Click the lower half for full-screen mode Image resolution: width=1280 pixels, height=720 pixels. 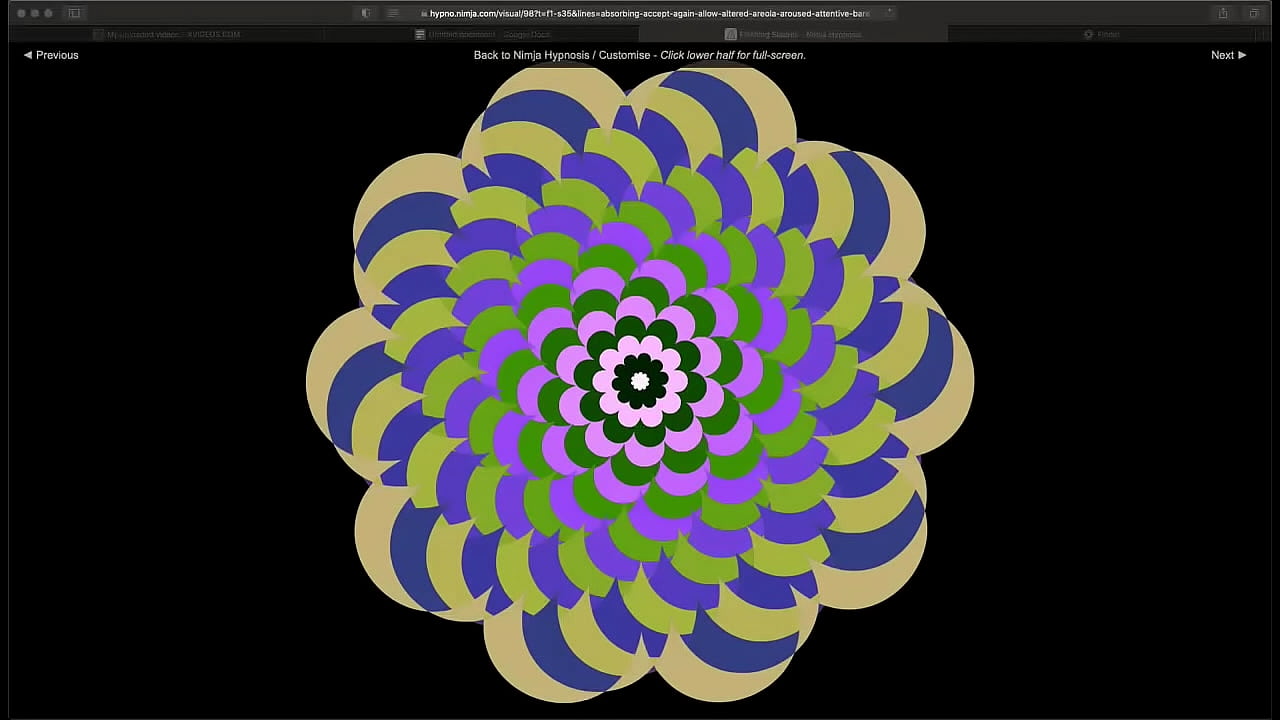(640, 600)
